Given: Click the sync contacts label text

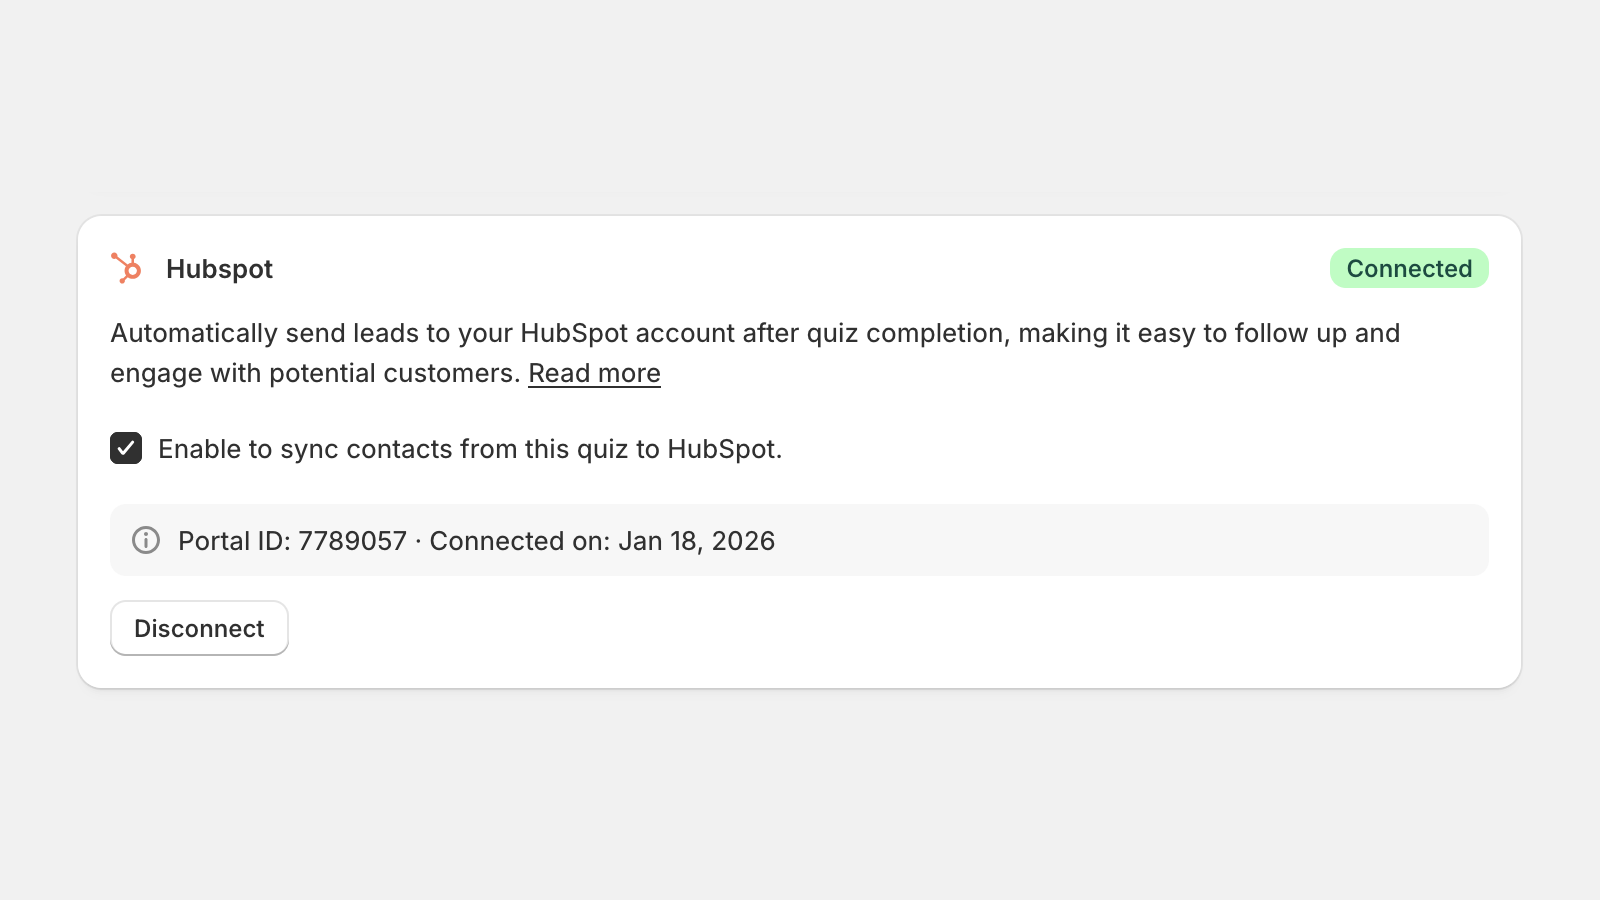Looking at the screenshot, I should click(470, 449).
